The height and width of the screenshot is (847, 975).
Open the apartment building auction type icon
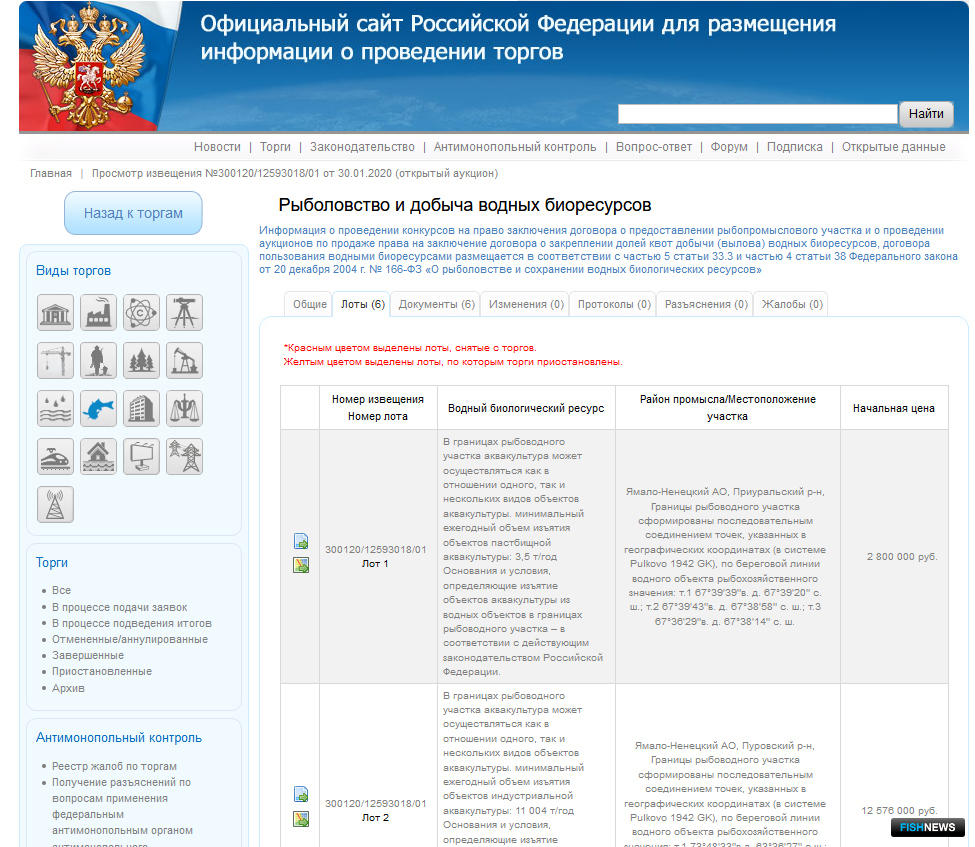click(141, 409)
